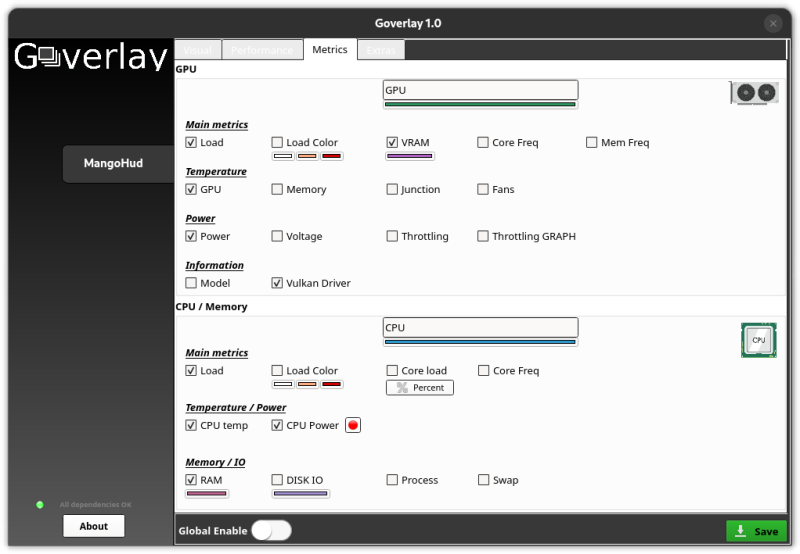The height and width of the screenshot is (554, 800).
Task: Change CPU Load Color red swatch
Action: pos(332,384)
